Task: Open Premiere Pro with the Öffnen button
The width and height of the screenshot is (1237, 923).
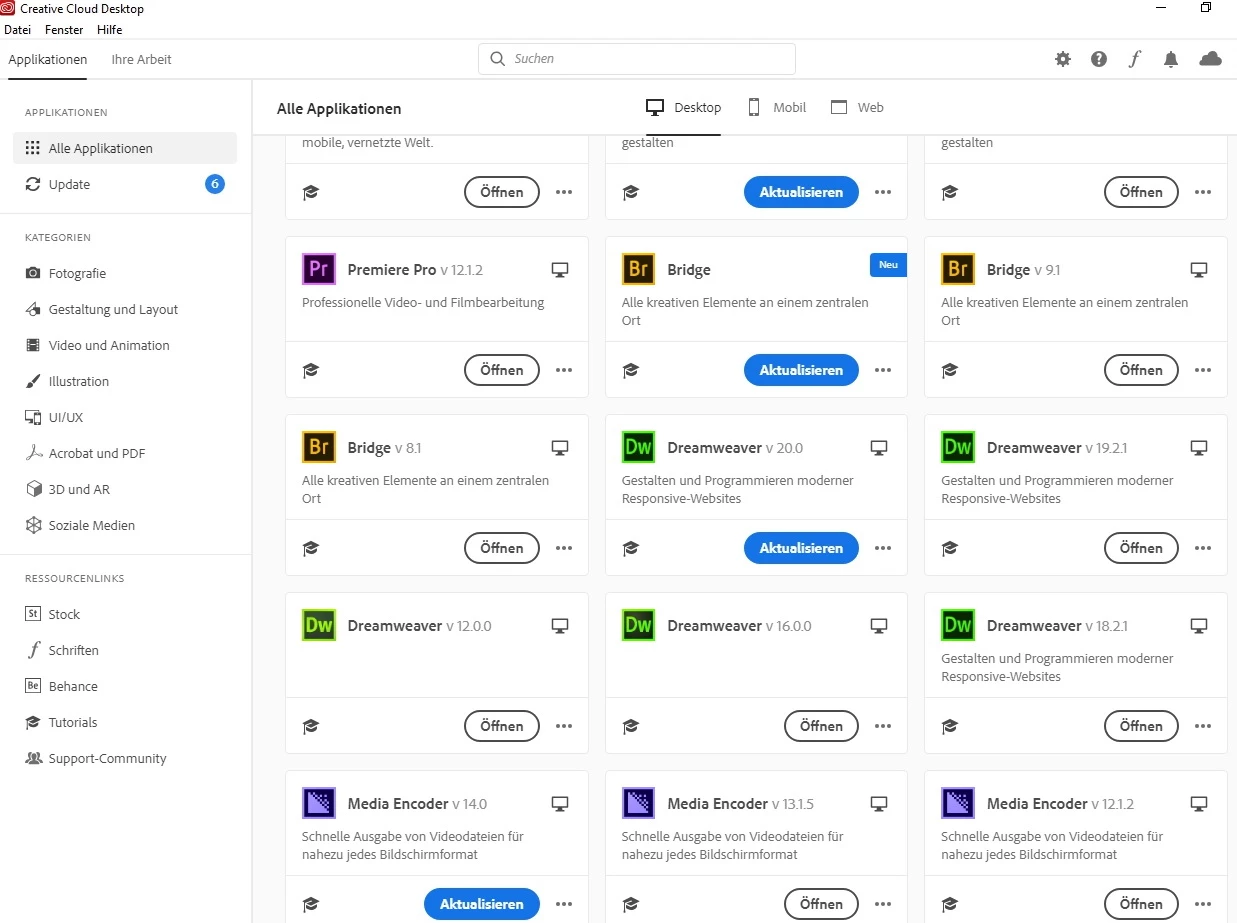Action: [502, 370]
